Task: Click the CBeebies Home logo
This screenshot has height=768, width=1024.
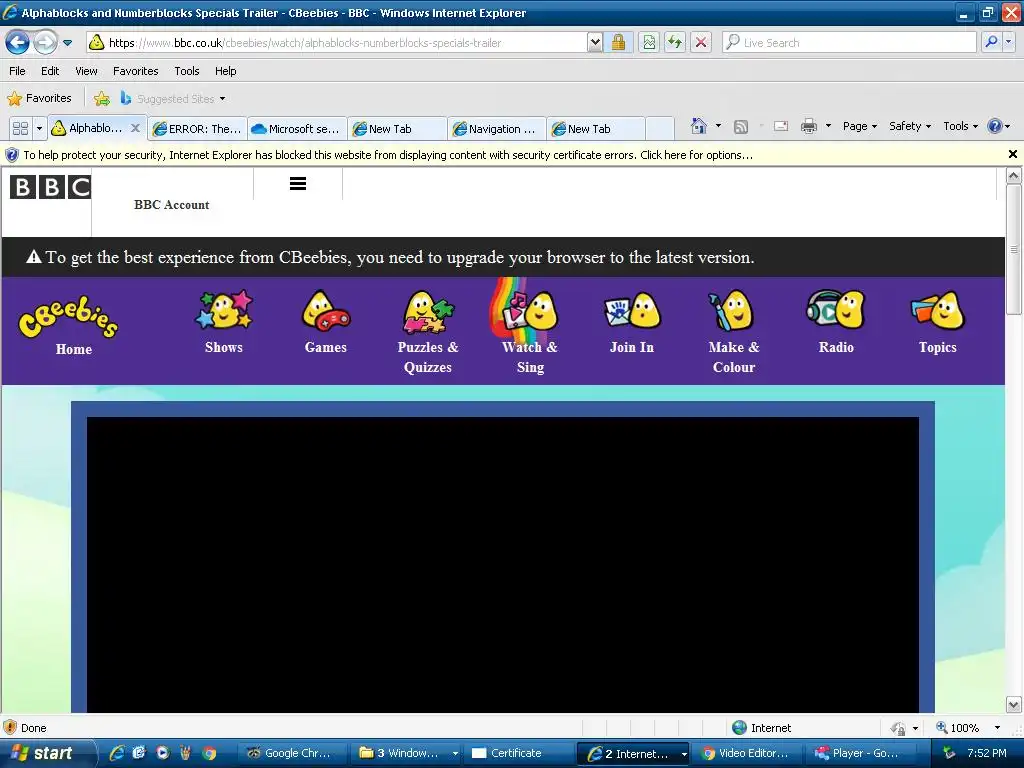Action: point(69,325)
